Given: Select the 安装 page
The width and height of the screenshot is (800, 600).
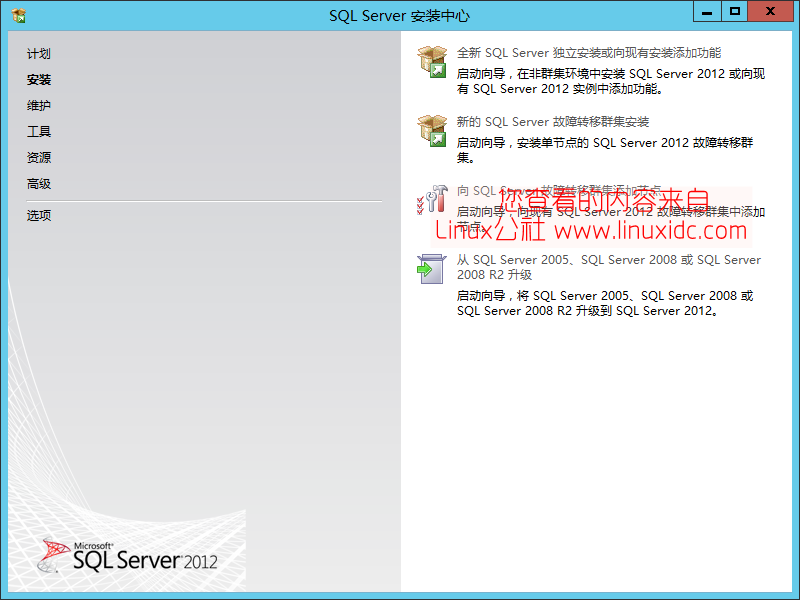Looking at the screenshot, I should [39, 80].
